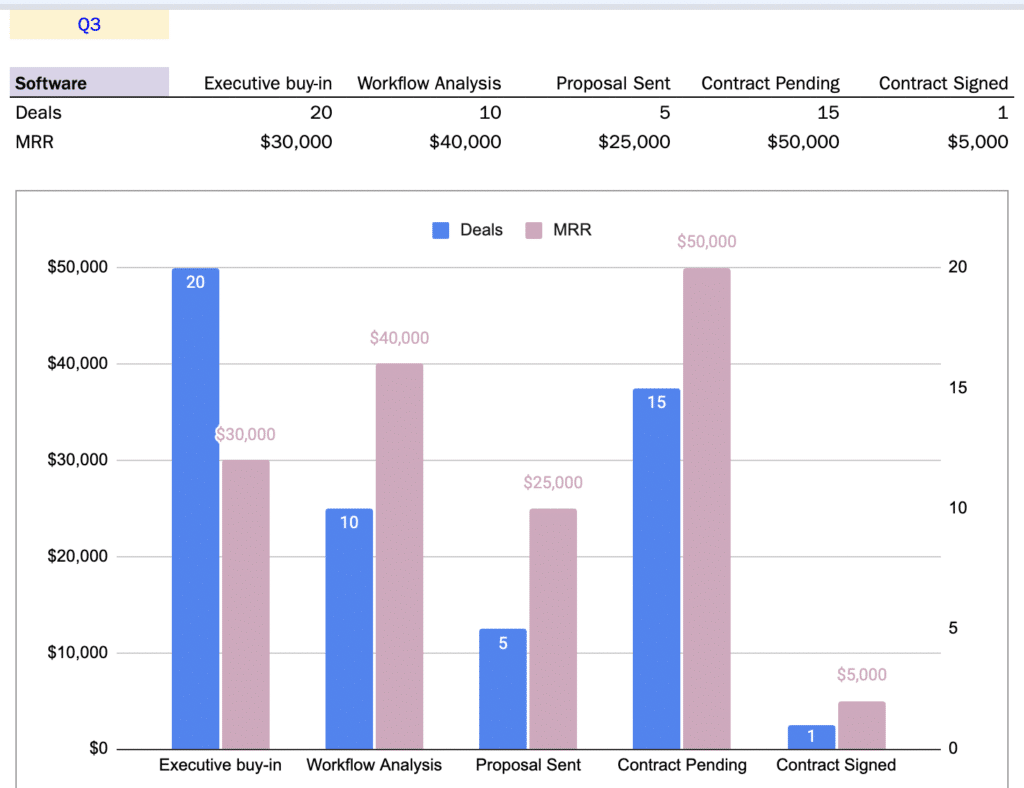Click the table cell showing 15 deals

click(828, 113)
